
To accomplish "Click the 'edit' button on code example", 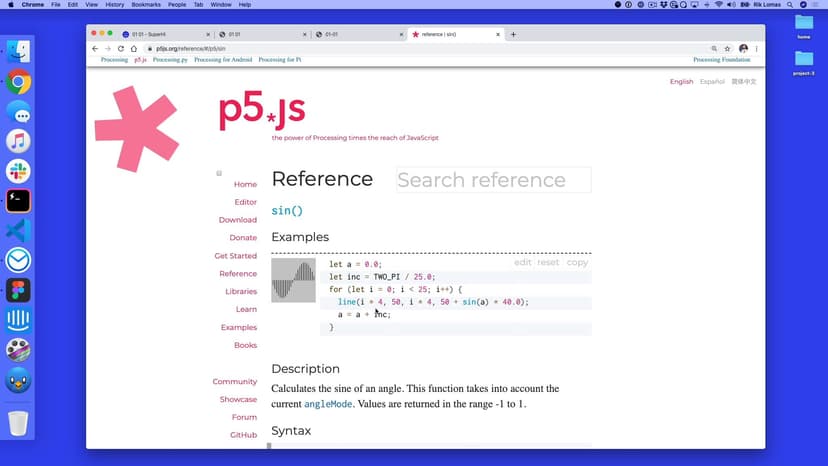I will pyautogui.click(x=522, y=262).
